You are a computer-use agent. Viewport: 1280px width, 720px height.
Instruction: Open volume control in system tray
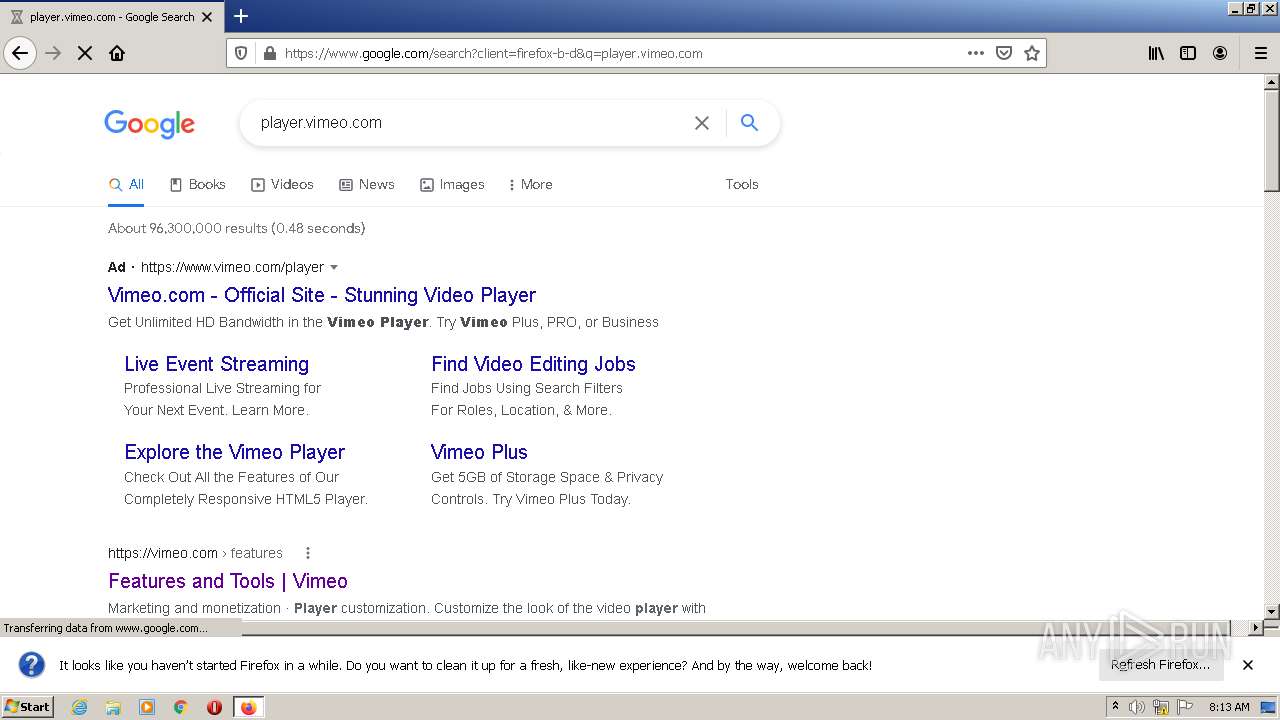pos(1137,707)
